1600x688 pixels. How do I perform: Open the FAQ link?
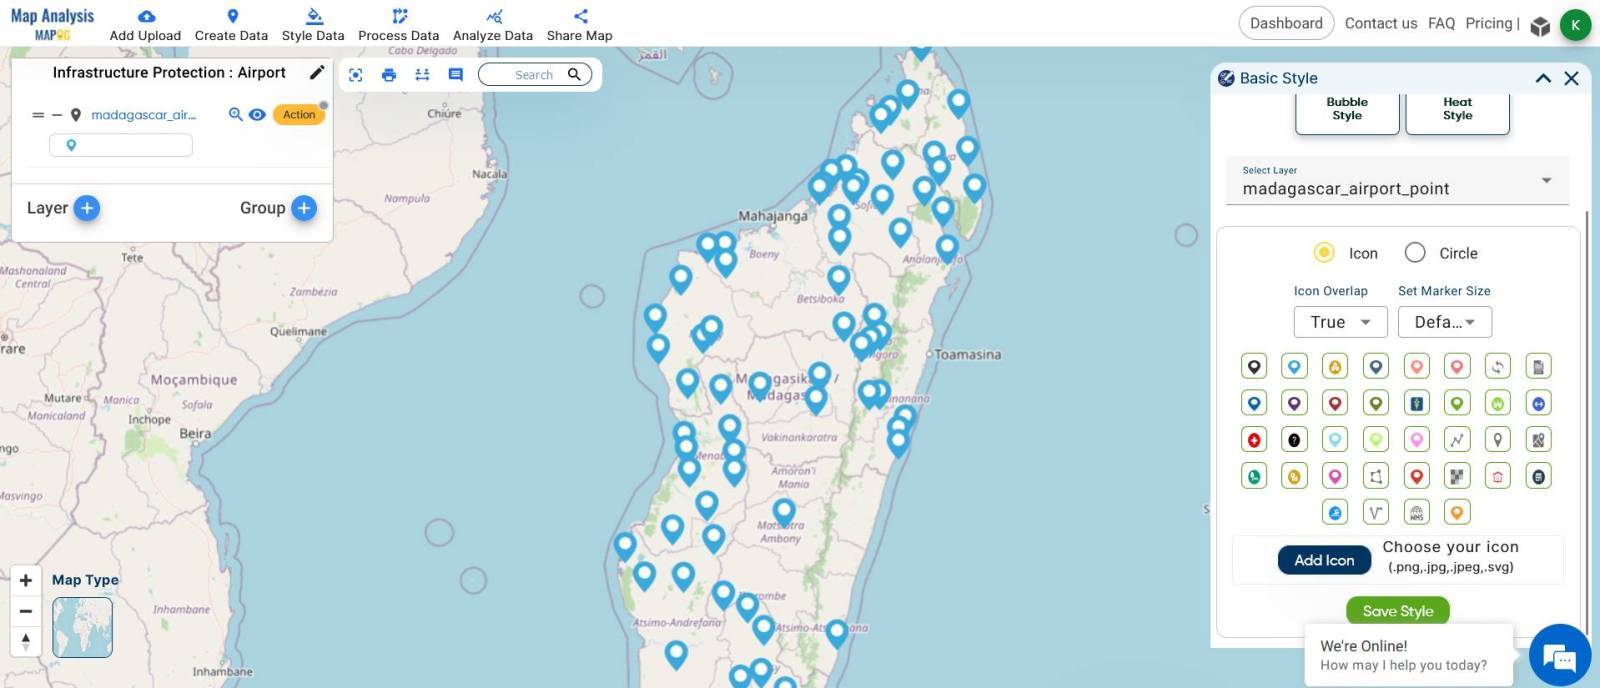1441,23
